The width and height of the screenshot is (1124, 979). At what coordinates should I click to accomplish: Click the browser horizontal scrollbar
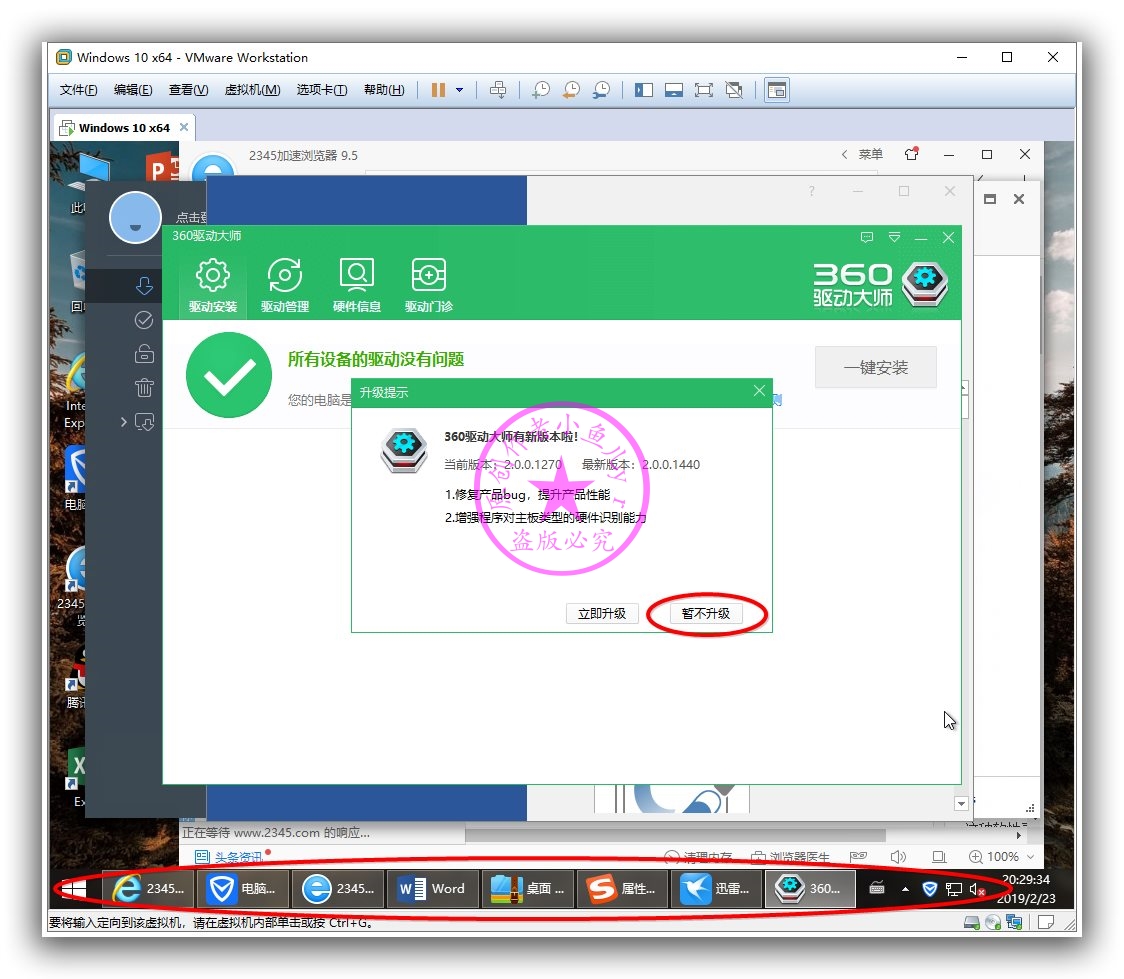coord(675,836)
